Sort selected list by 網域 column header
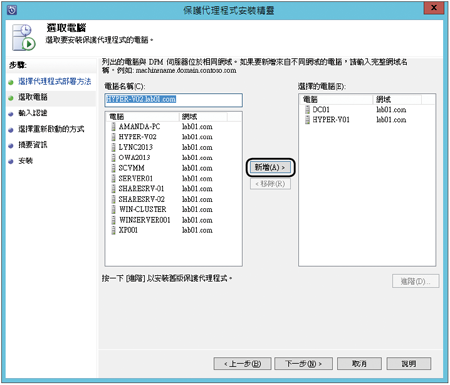Viewport: 450px width, 385px height. 397,99
